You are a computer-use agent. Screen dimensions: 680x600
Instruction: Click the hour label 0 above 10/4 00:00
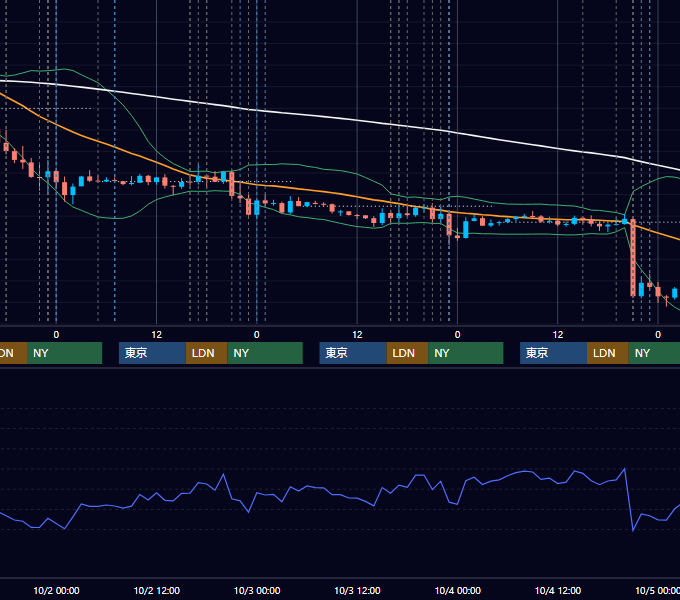click(x=458, y=335)
